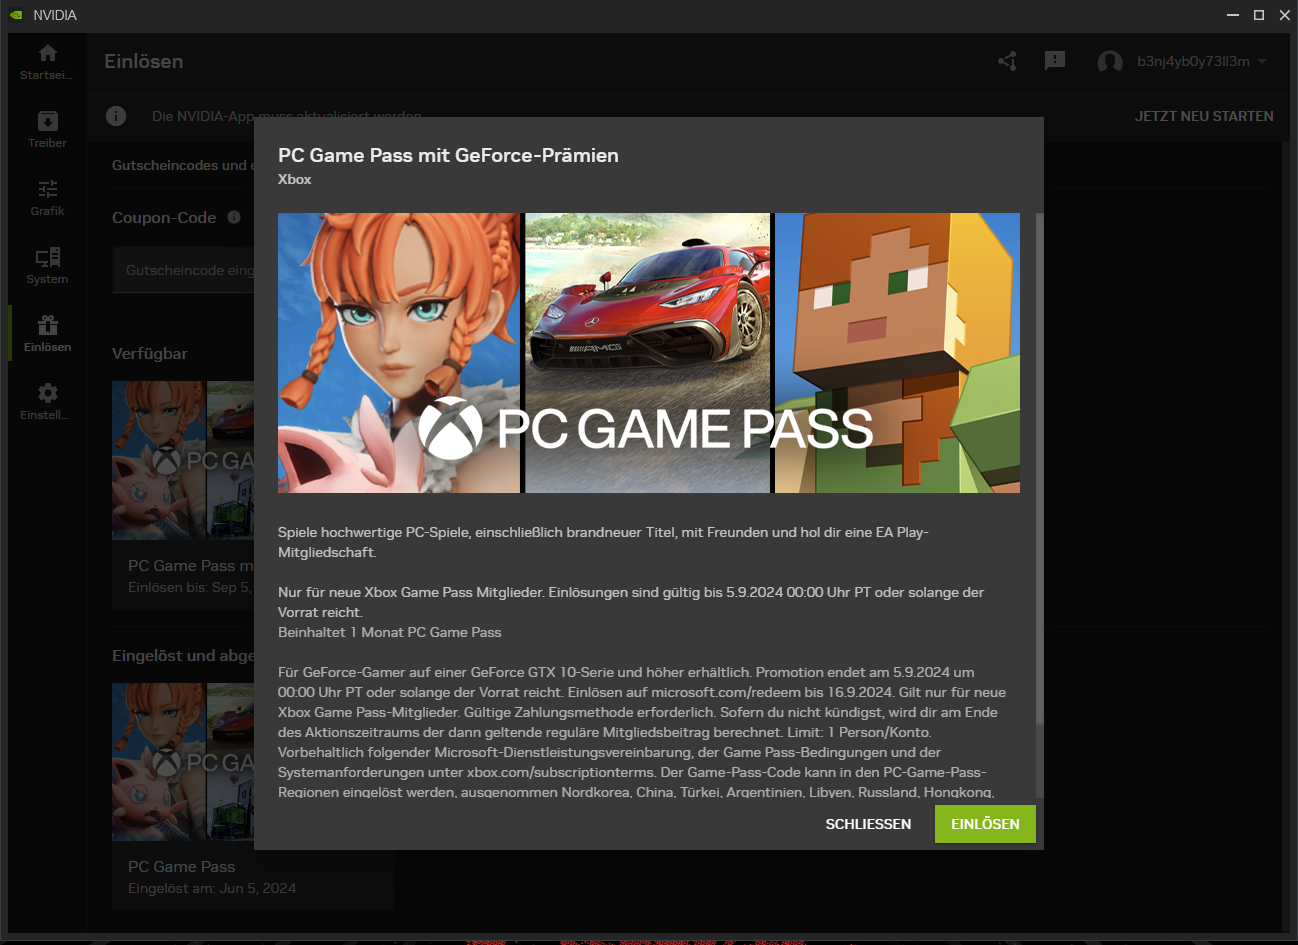Go to the Grafik settings section

coord(47,197)
